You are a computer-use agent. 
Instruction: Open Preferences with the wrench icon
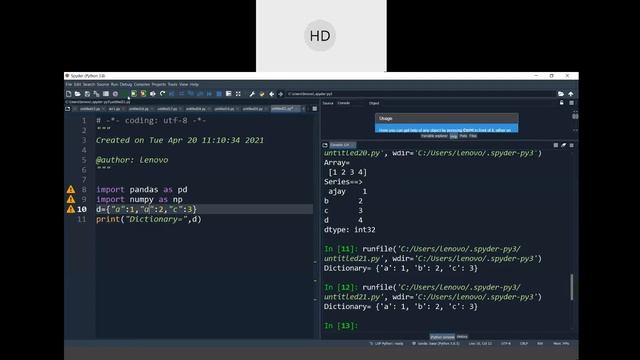point(252,94)
